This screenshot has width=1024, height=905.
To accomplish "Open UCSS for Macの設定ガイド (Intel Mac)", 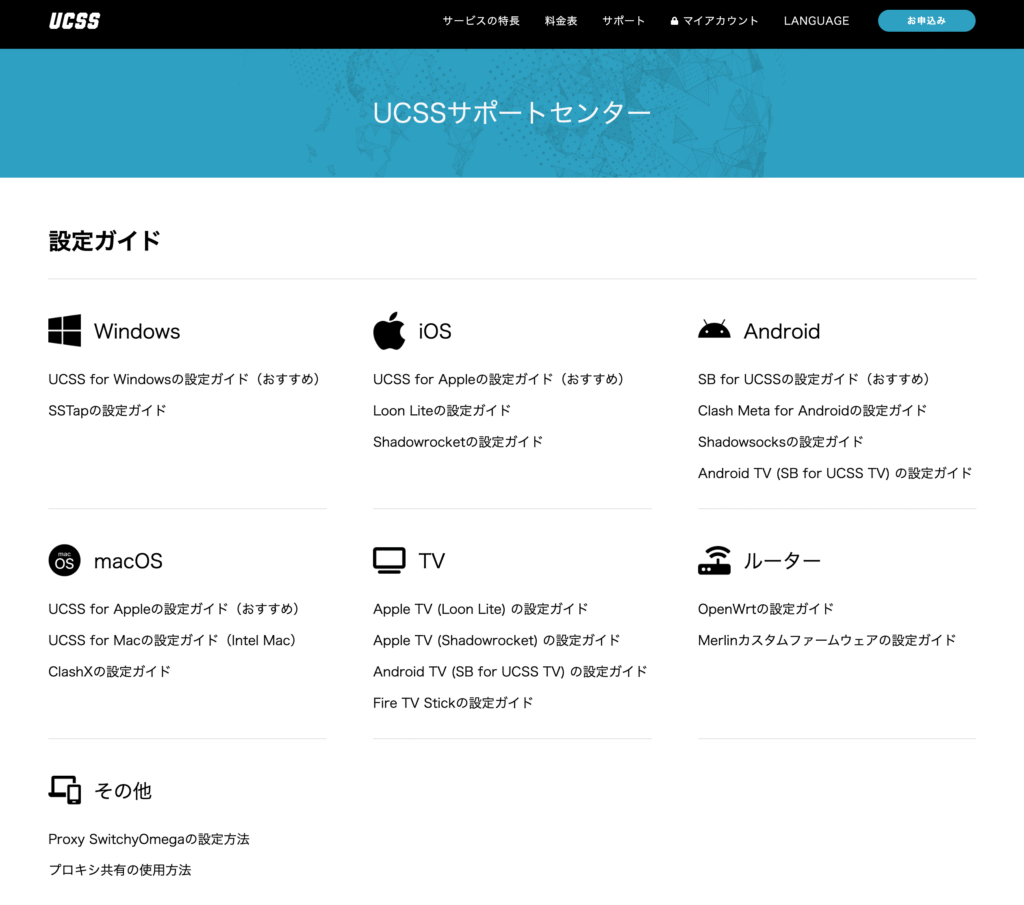I will (172, 641).
